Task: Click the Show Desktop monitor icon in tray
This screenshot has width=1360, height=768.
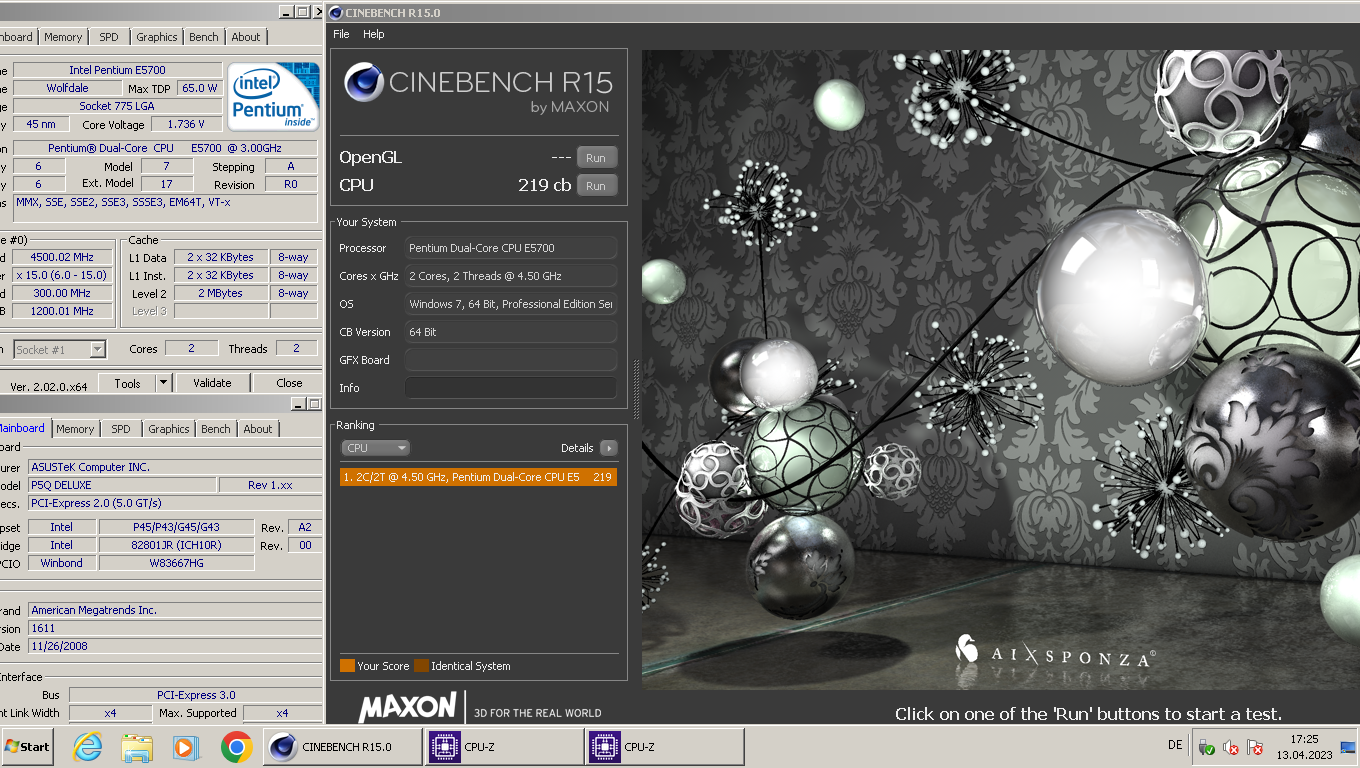Action: 1347,747
